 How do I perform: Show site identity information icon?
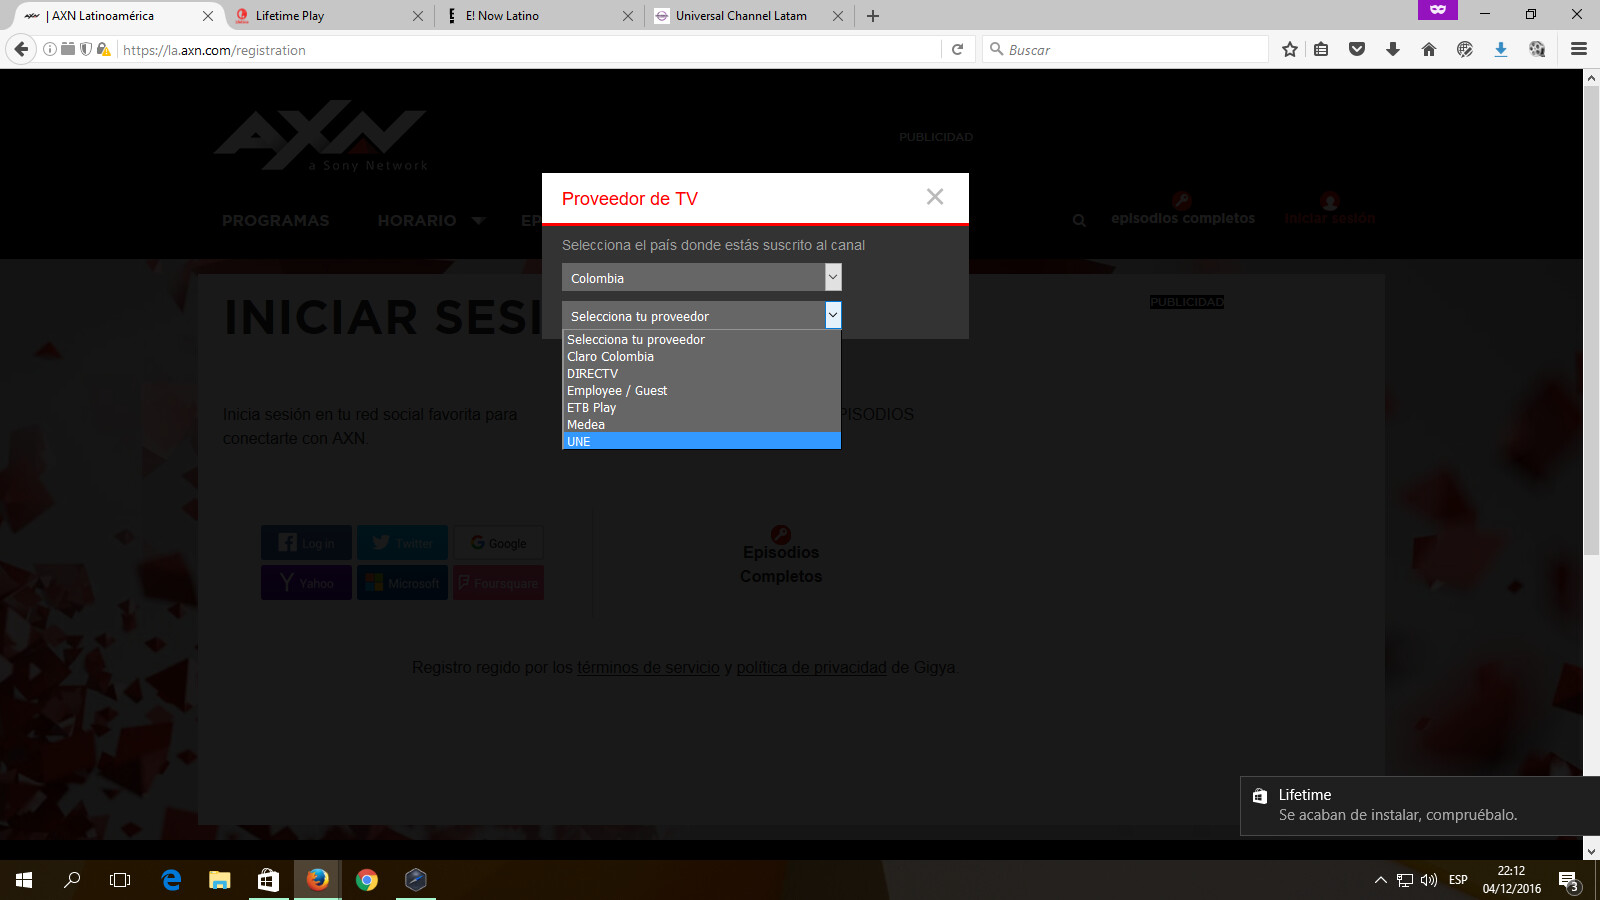(50, 49)
